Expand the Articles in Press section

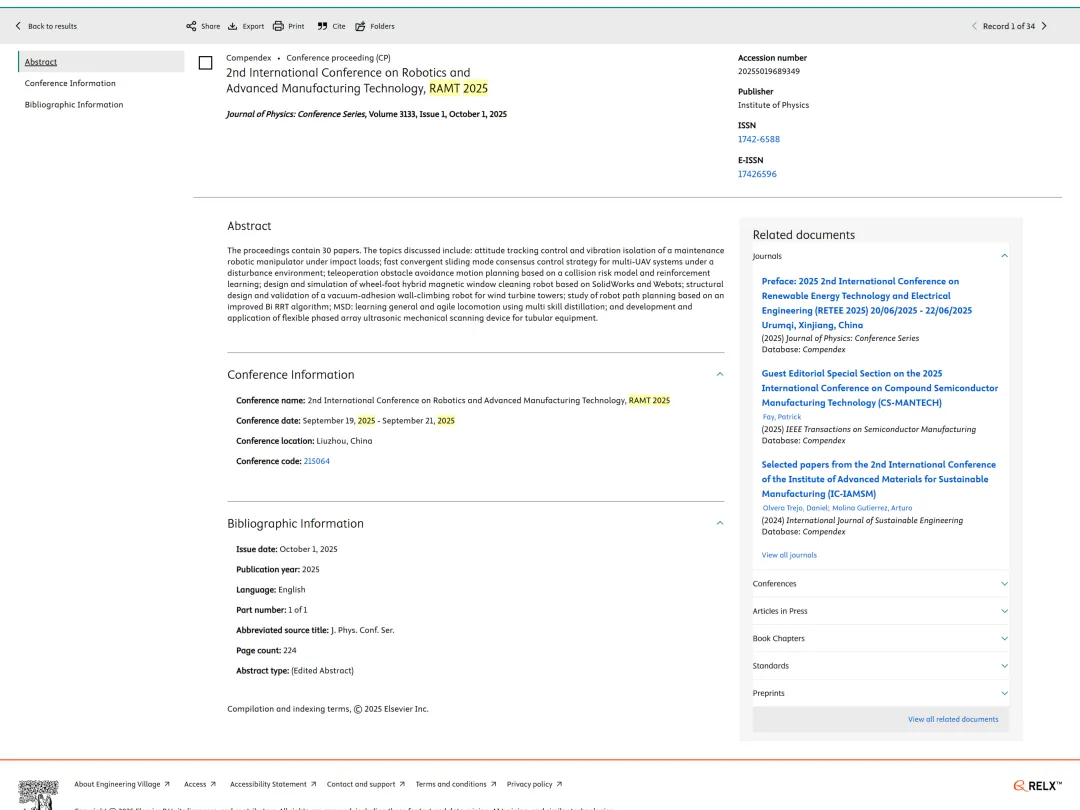click(1004, 611)
